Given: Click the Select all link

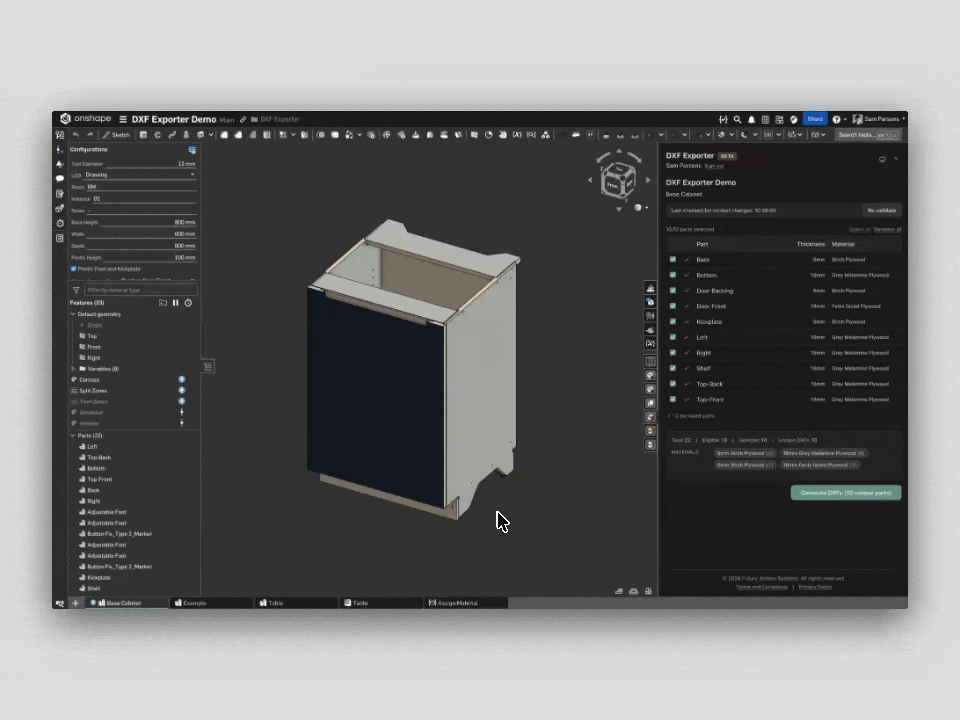Looking at the screenshot, I should pos(860,230).
